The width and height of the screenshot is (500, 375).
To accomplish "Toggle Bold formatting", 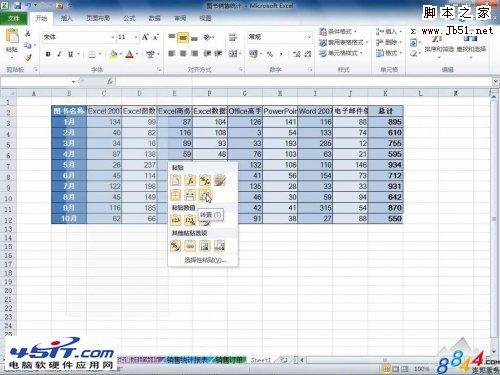I will 48,54.
